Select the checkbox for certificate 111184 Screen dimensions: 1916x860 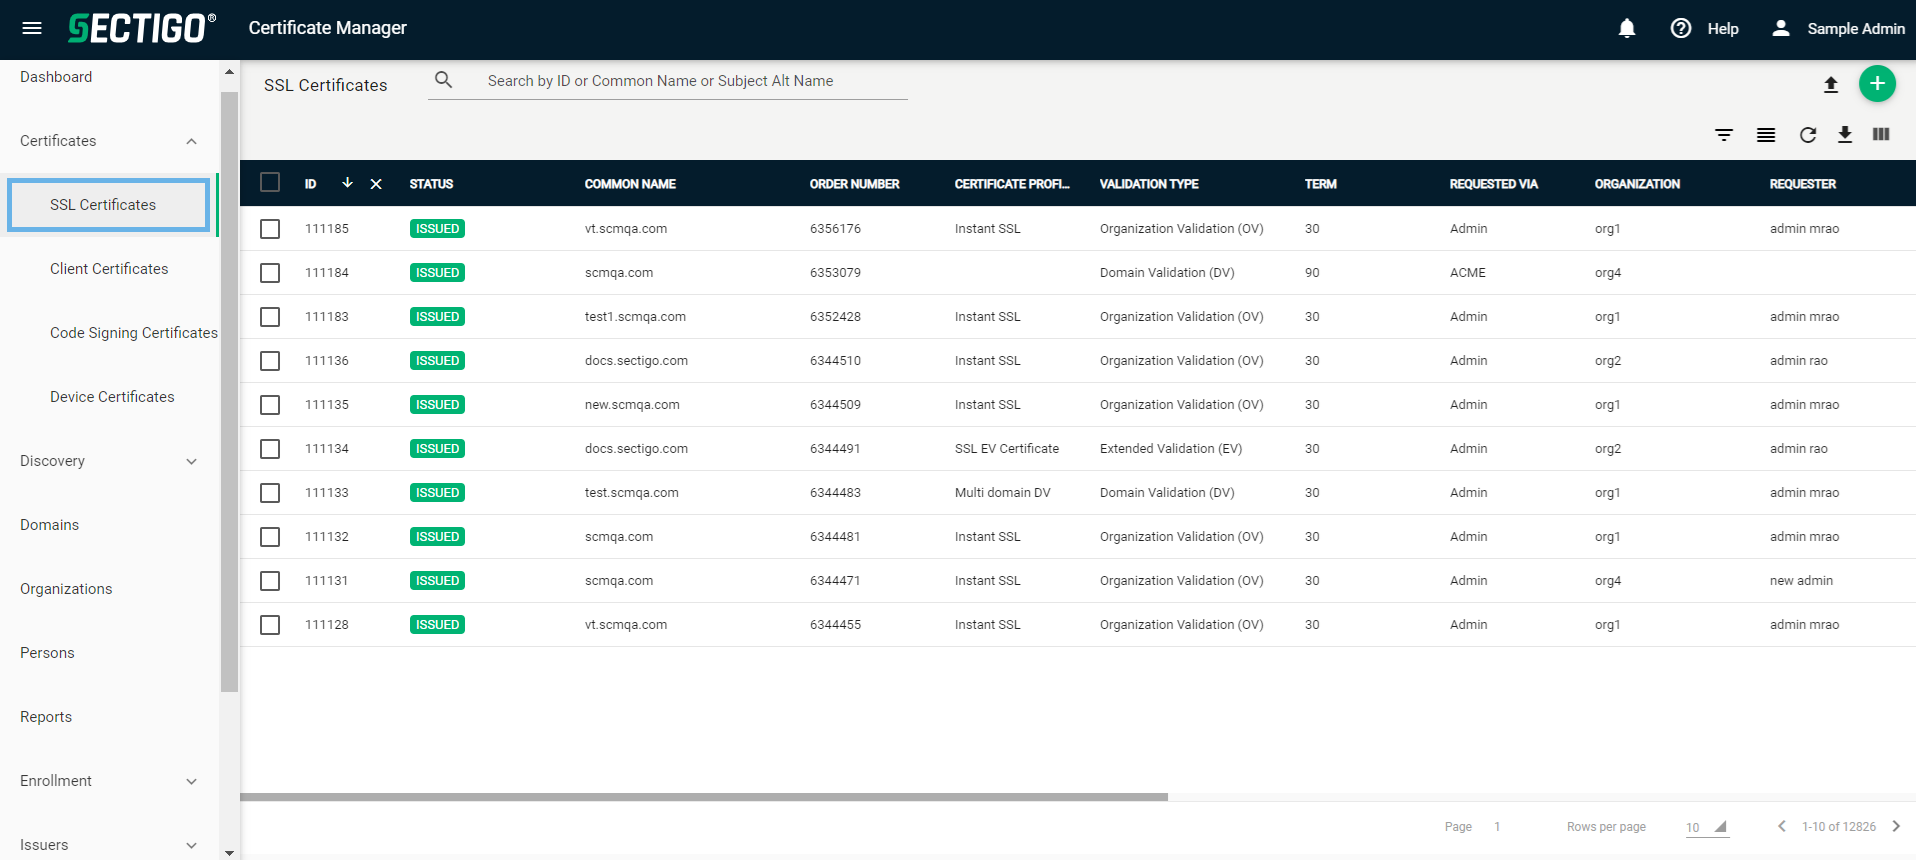[x=270, y=273]
